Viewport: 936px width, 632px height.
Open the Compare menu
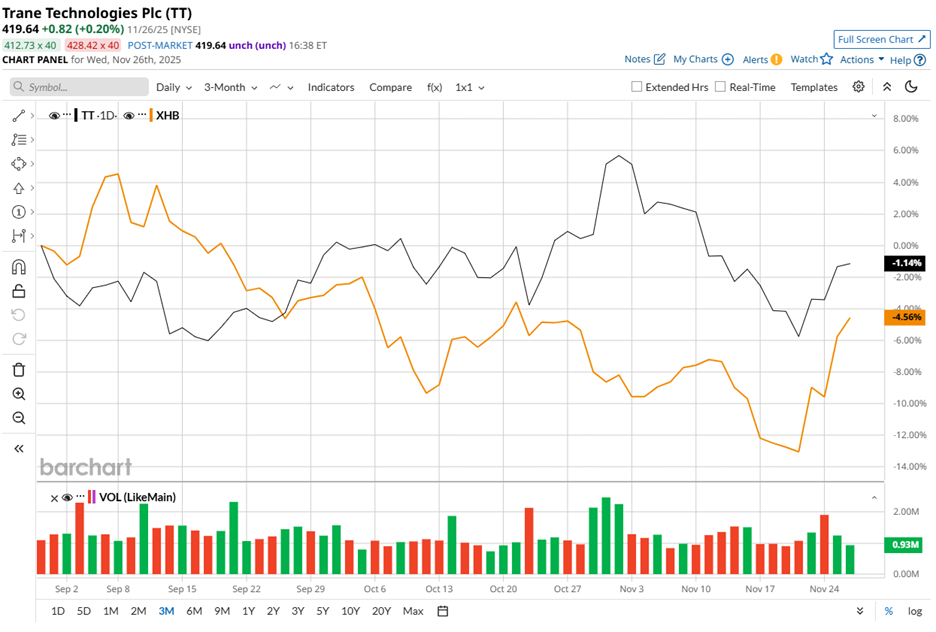[x=390, y=87]
